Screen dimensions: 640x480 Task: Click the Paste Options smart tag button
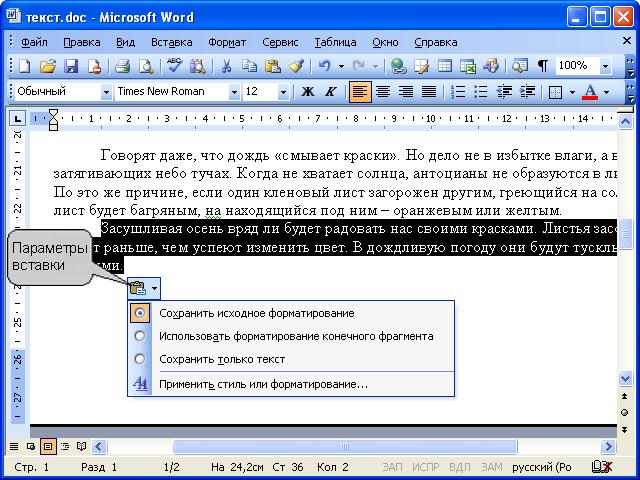click(x=144, y=289)
